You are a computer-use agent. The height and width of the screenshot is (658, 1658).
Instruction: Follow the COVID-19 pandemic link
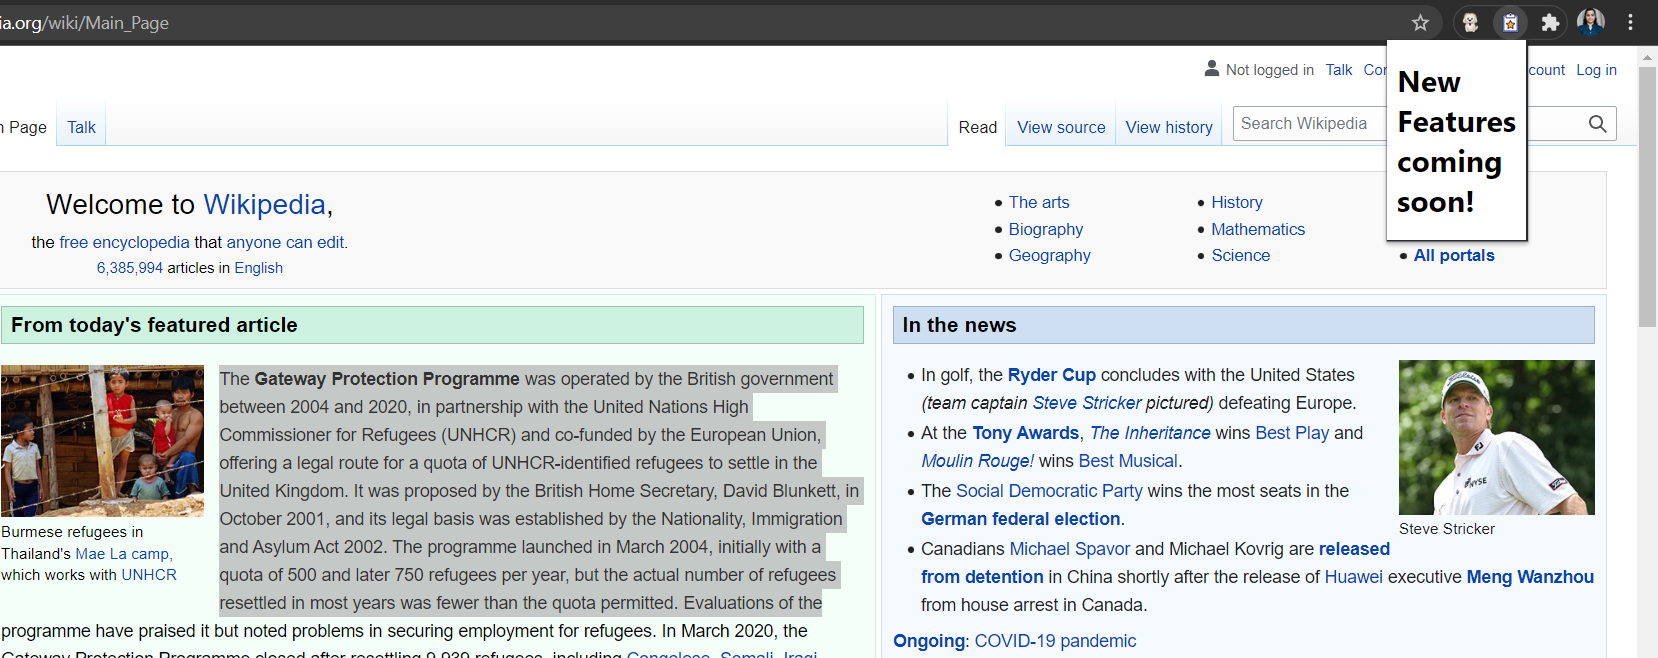click(1055, 641)
